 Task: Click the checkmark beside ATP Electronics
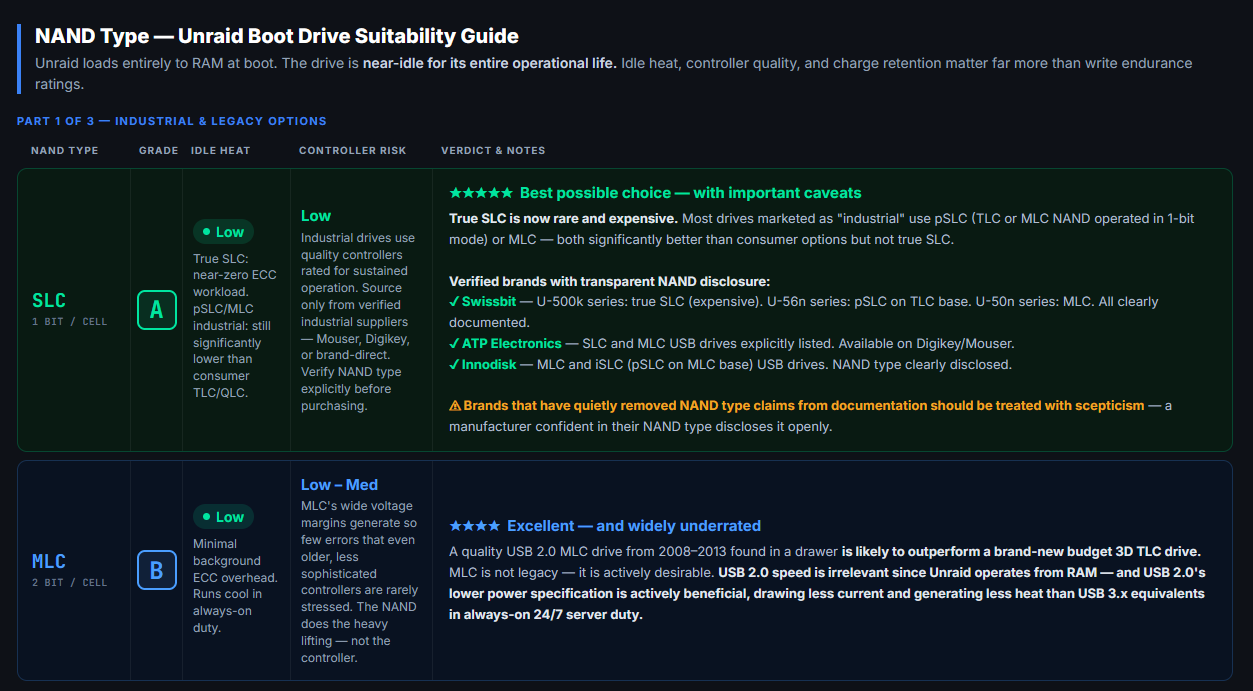[454, 344]
